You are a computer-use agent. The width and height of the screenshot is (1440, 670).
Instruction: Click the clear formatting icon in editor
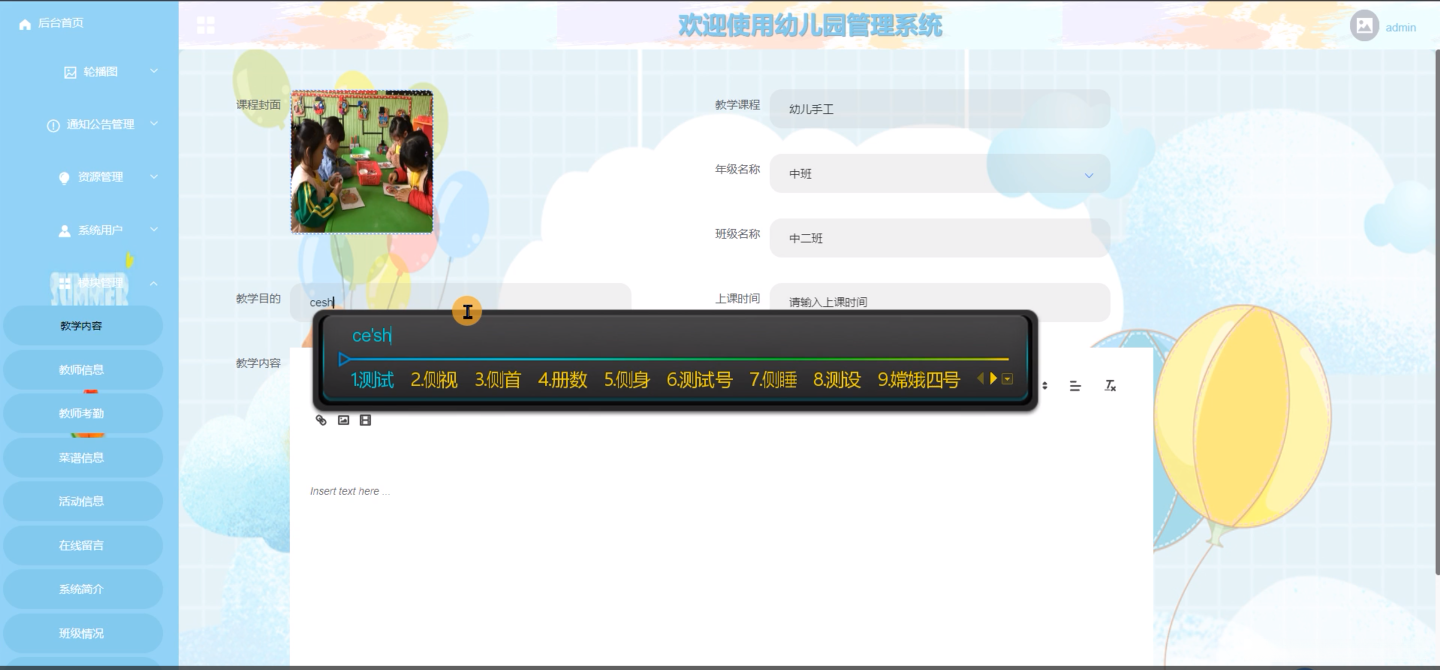[1110, 386]
